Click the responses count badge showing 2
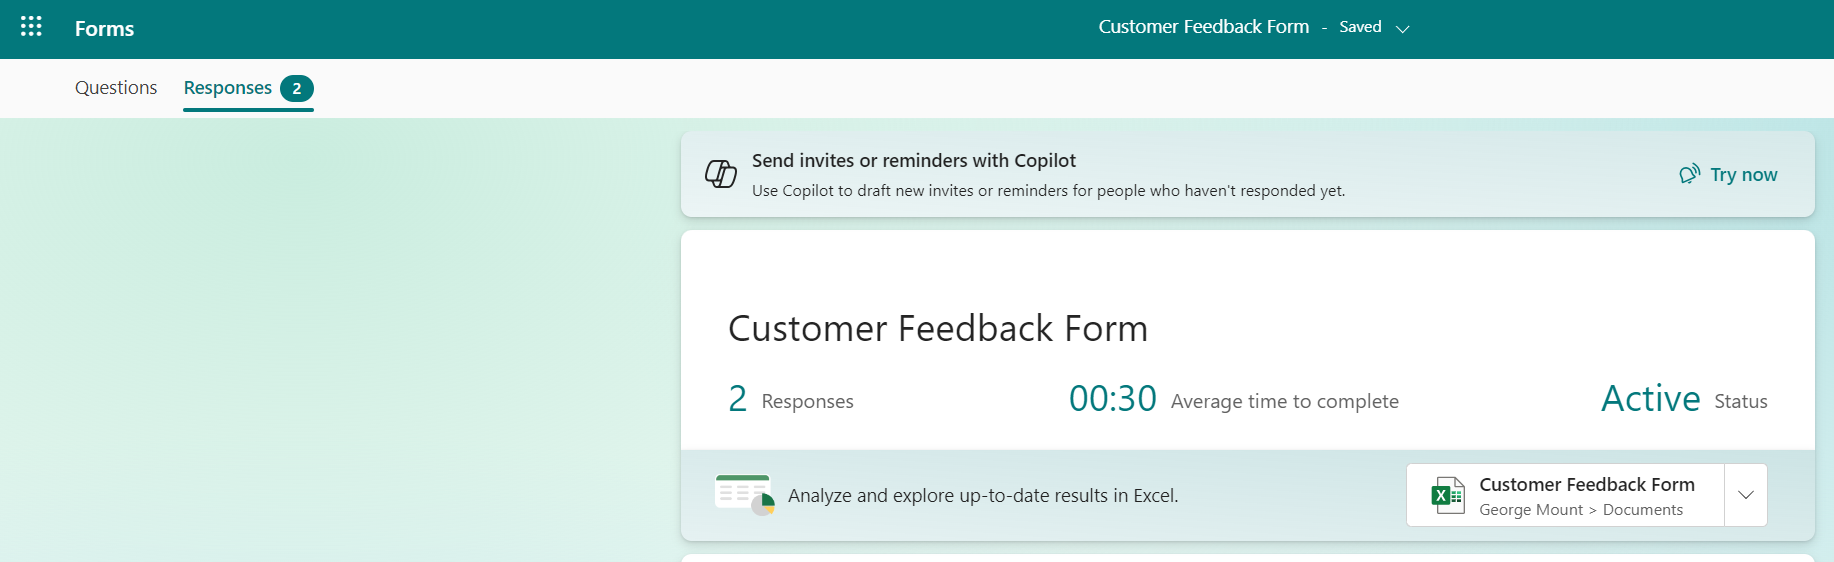Viewport: 1834px width, 562px height. click(297, 89)
